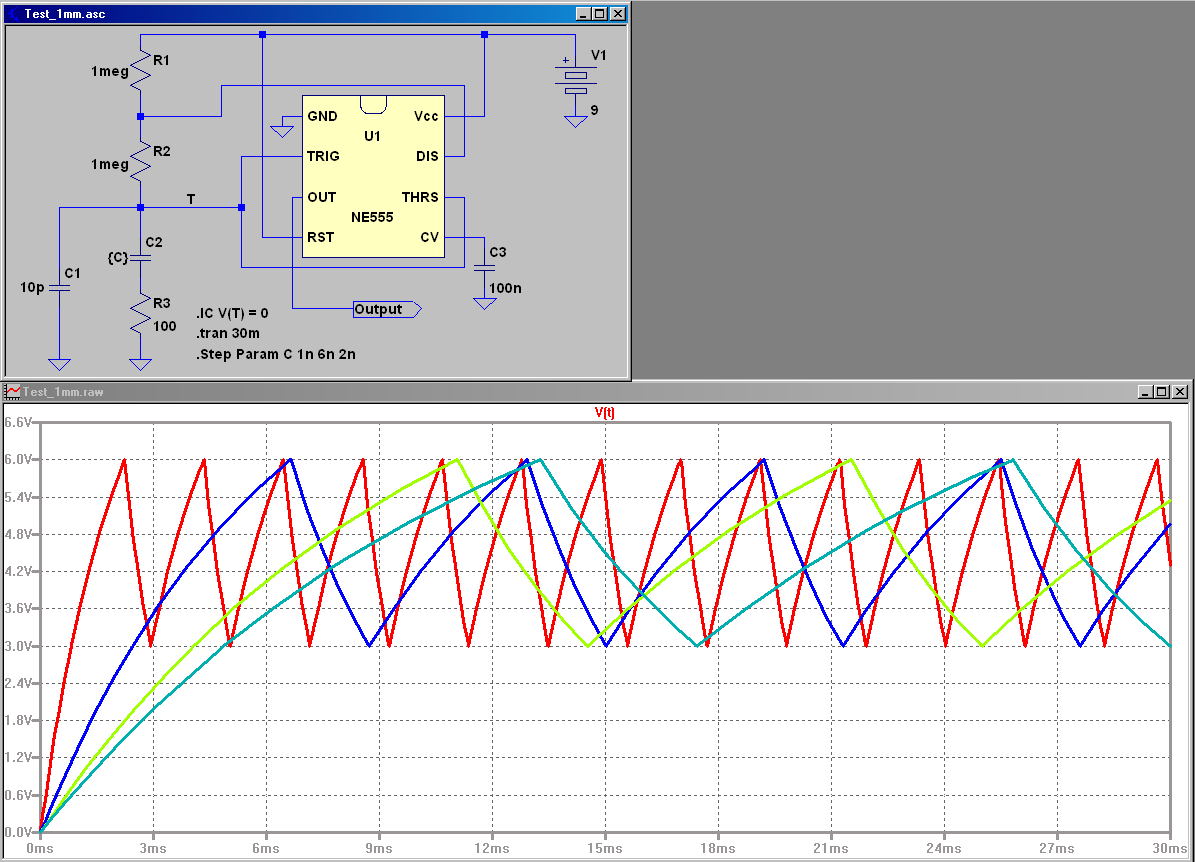Select the V(t) trace label
This screenshot has height=862, width=1195.
click(604, 412)
